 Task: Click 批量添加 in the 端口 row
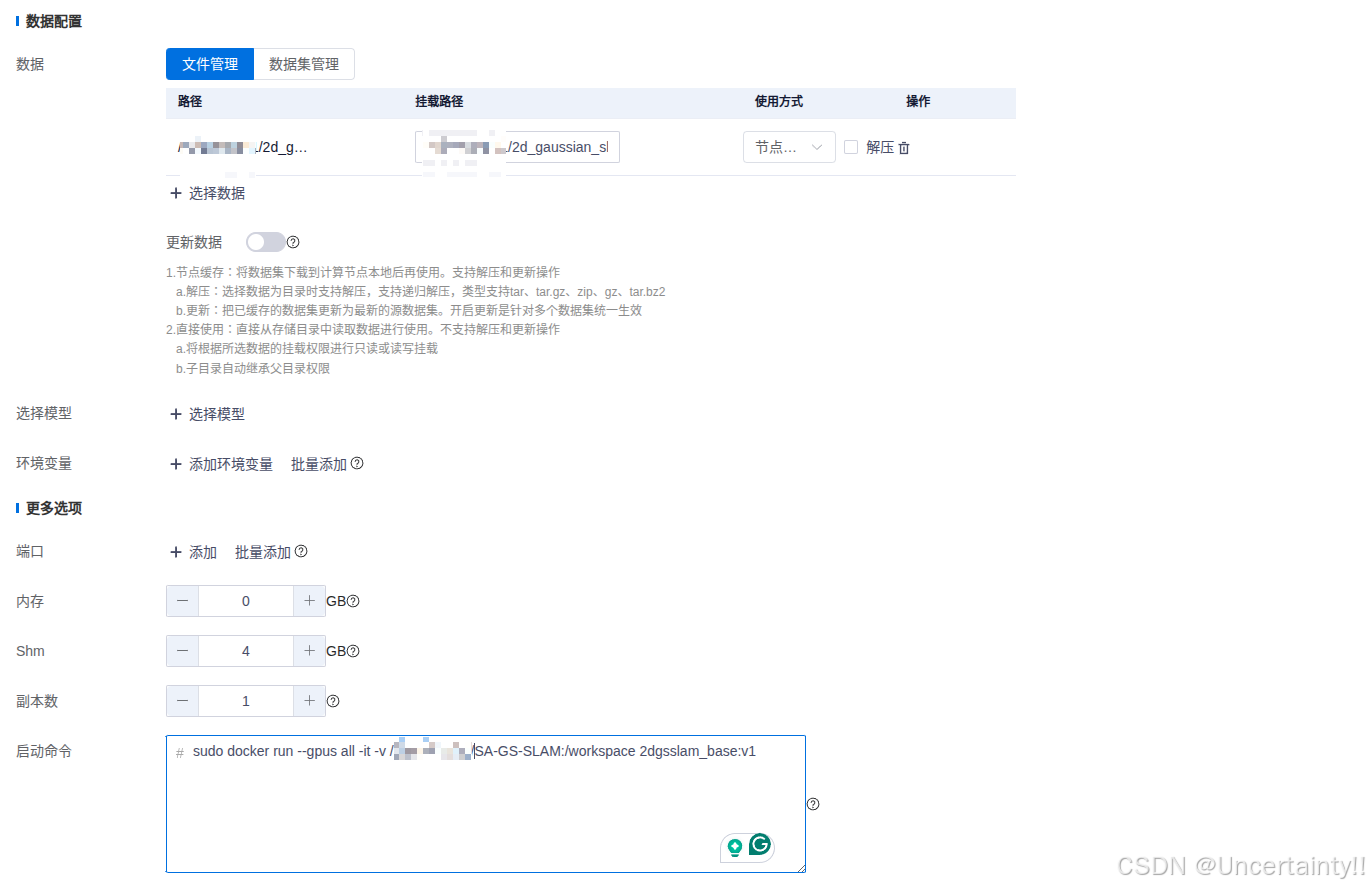coord(263,552)
